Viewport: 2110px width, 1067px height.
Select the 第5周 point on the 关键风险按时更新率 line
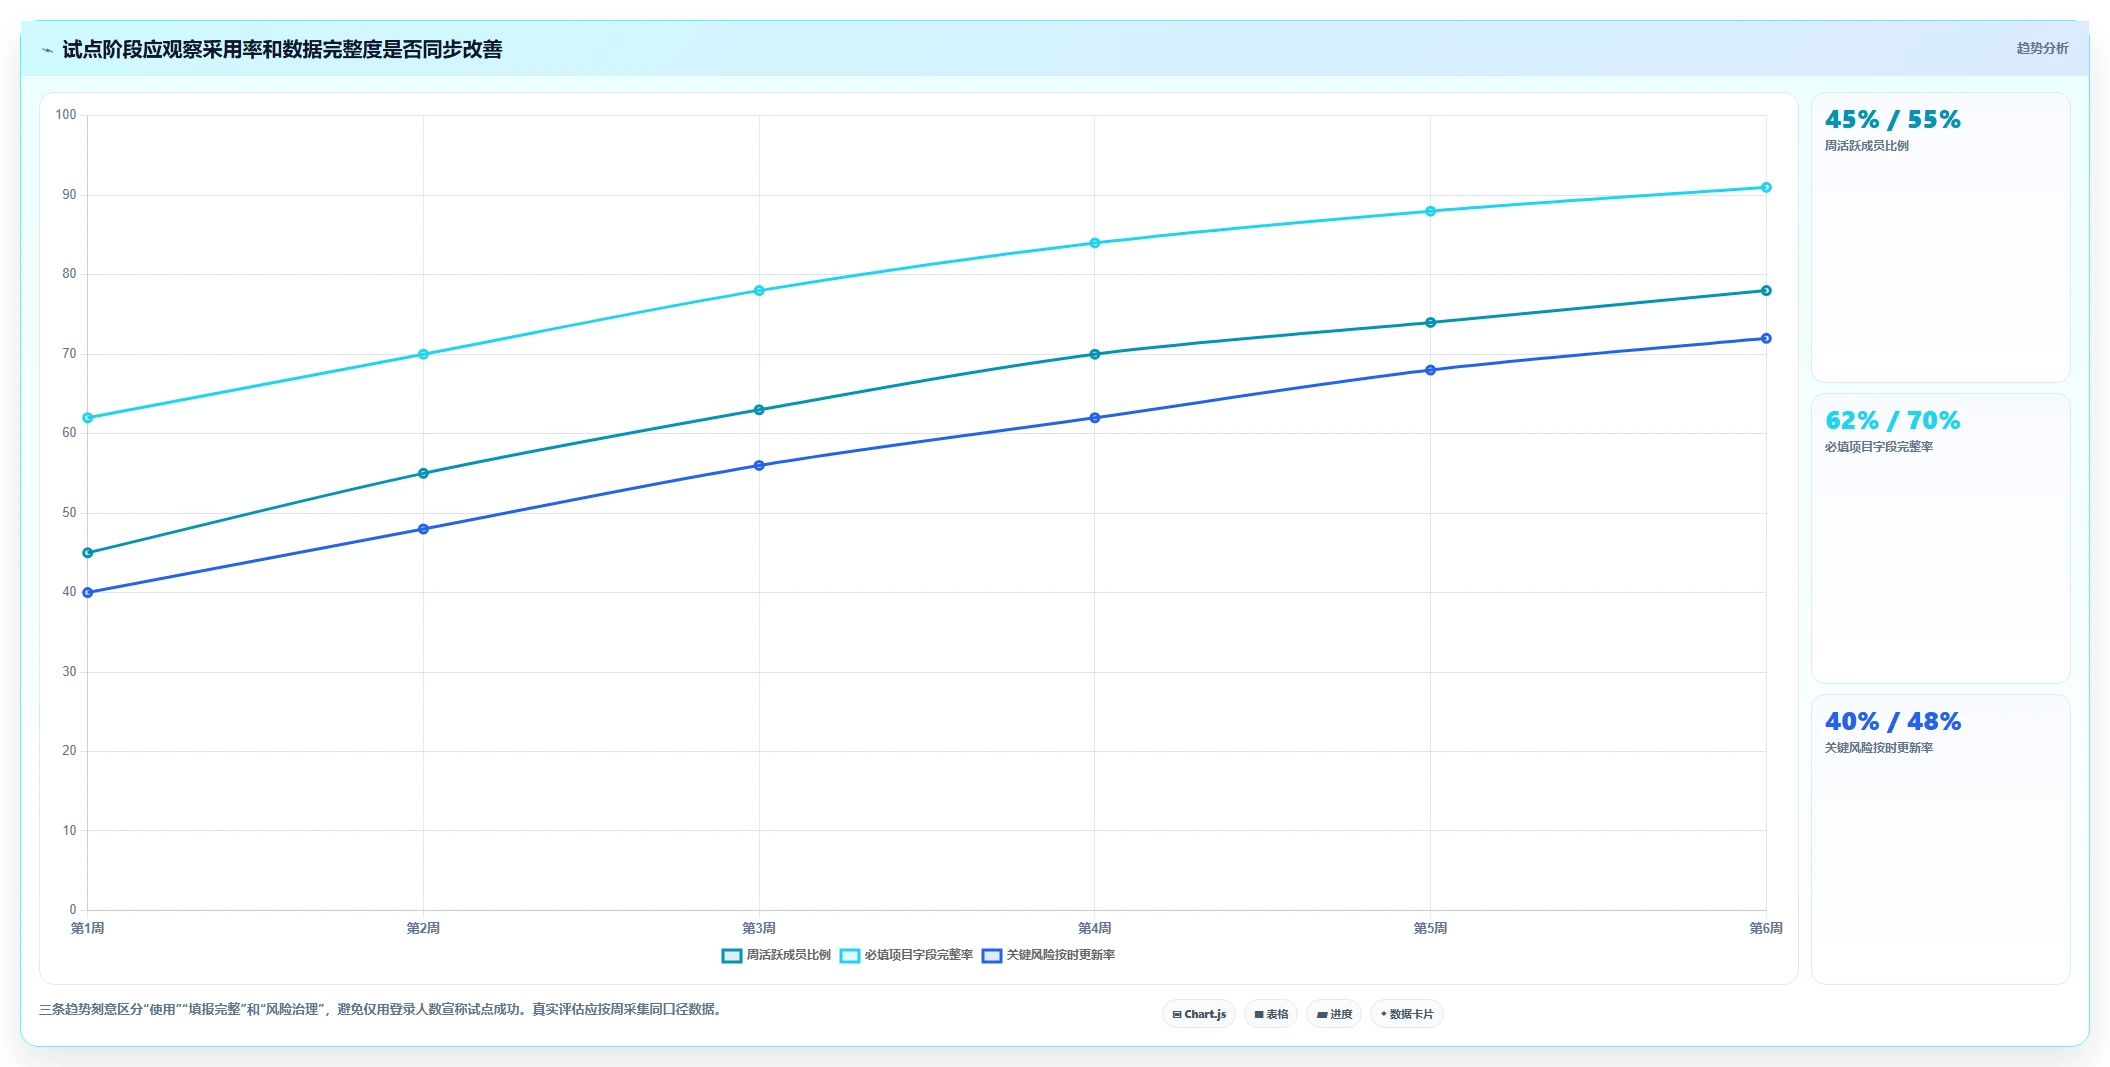coord(1430,370)
